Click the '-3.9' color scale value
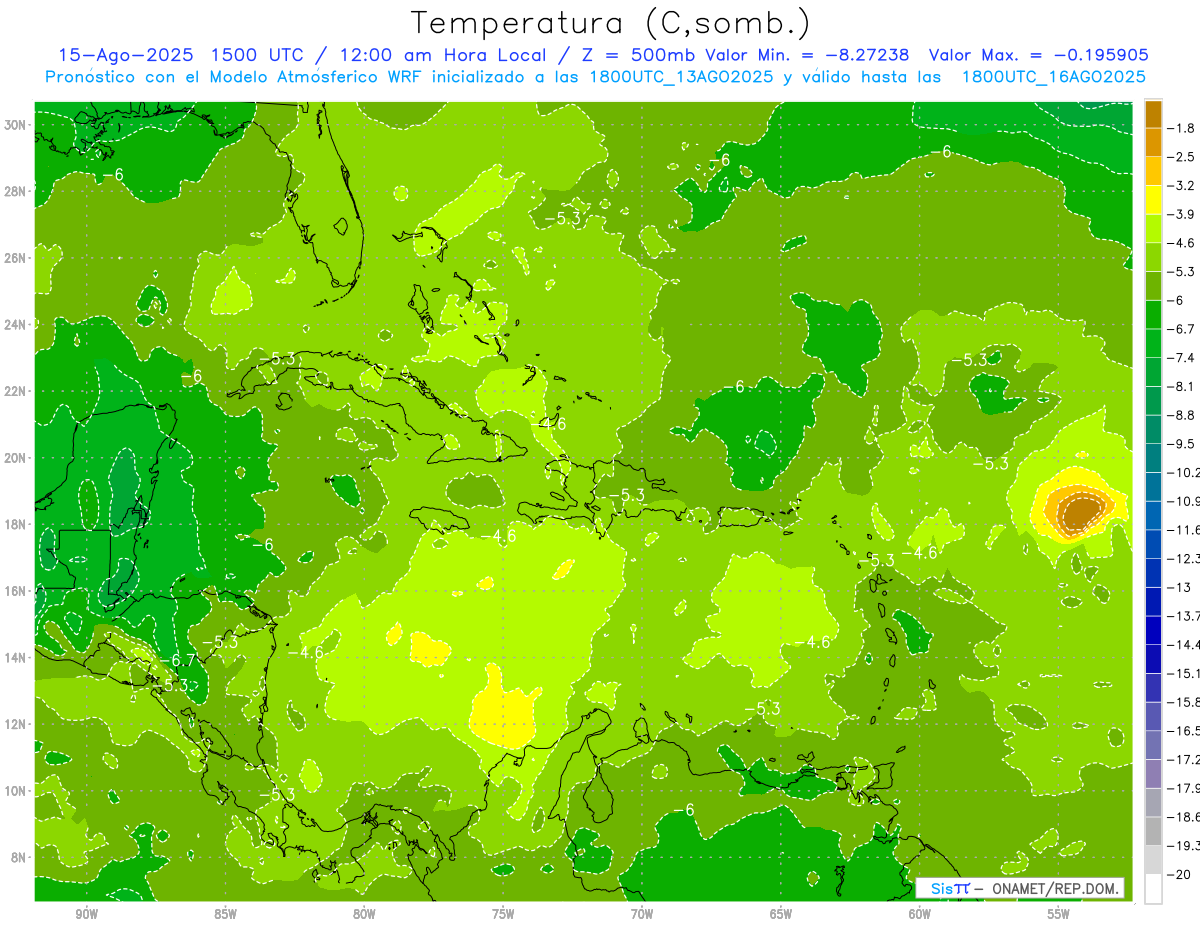The width and height of the screenshot is (1200, 927). click(x=1181, y=214)
